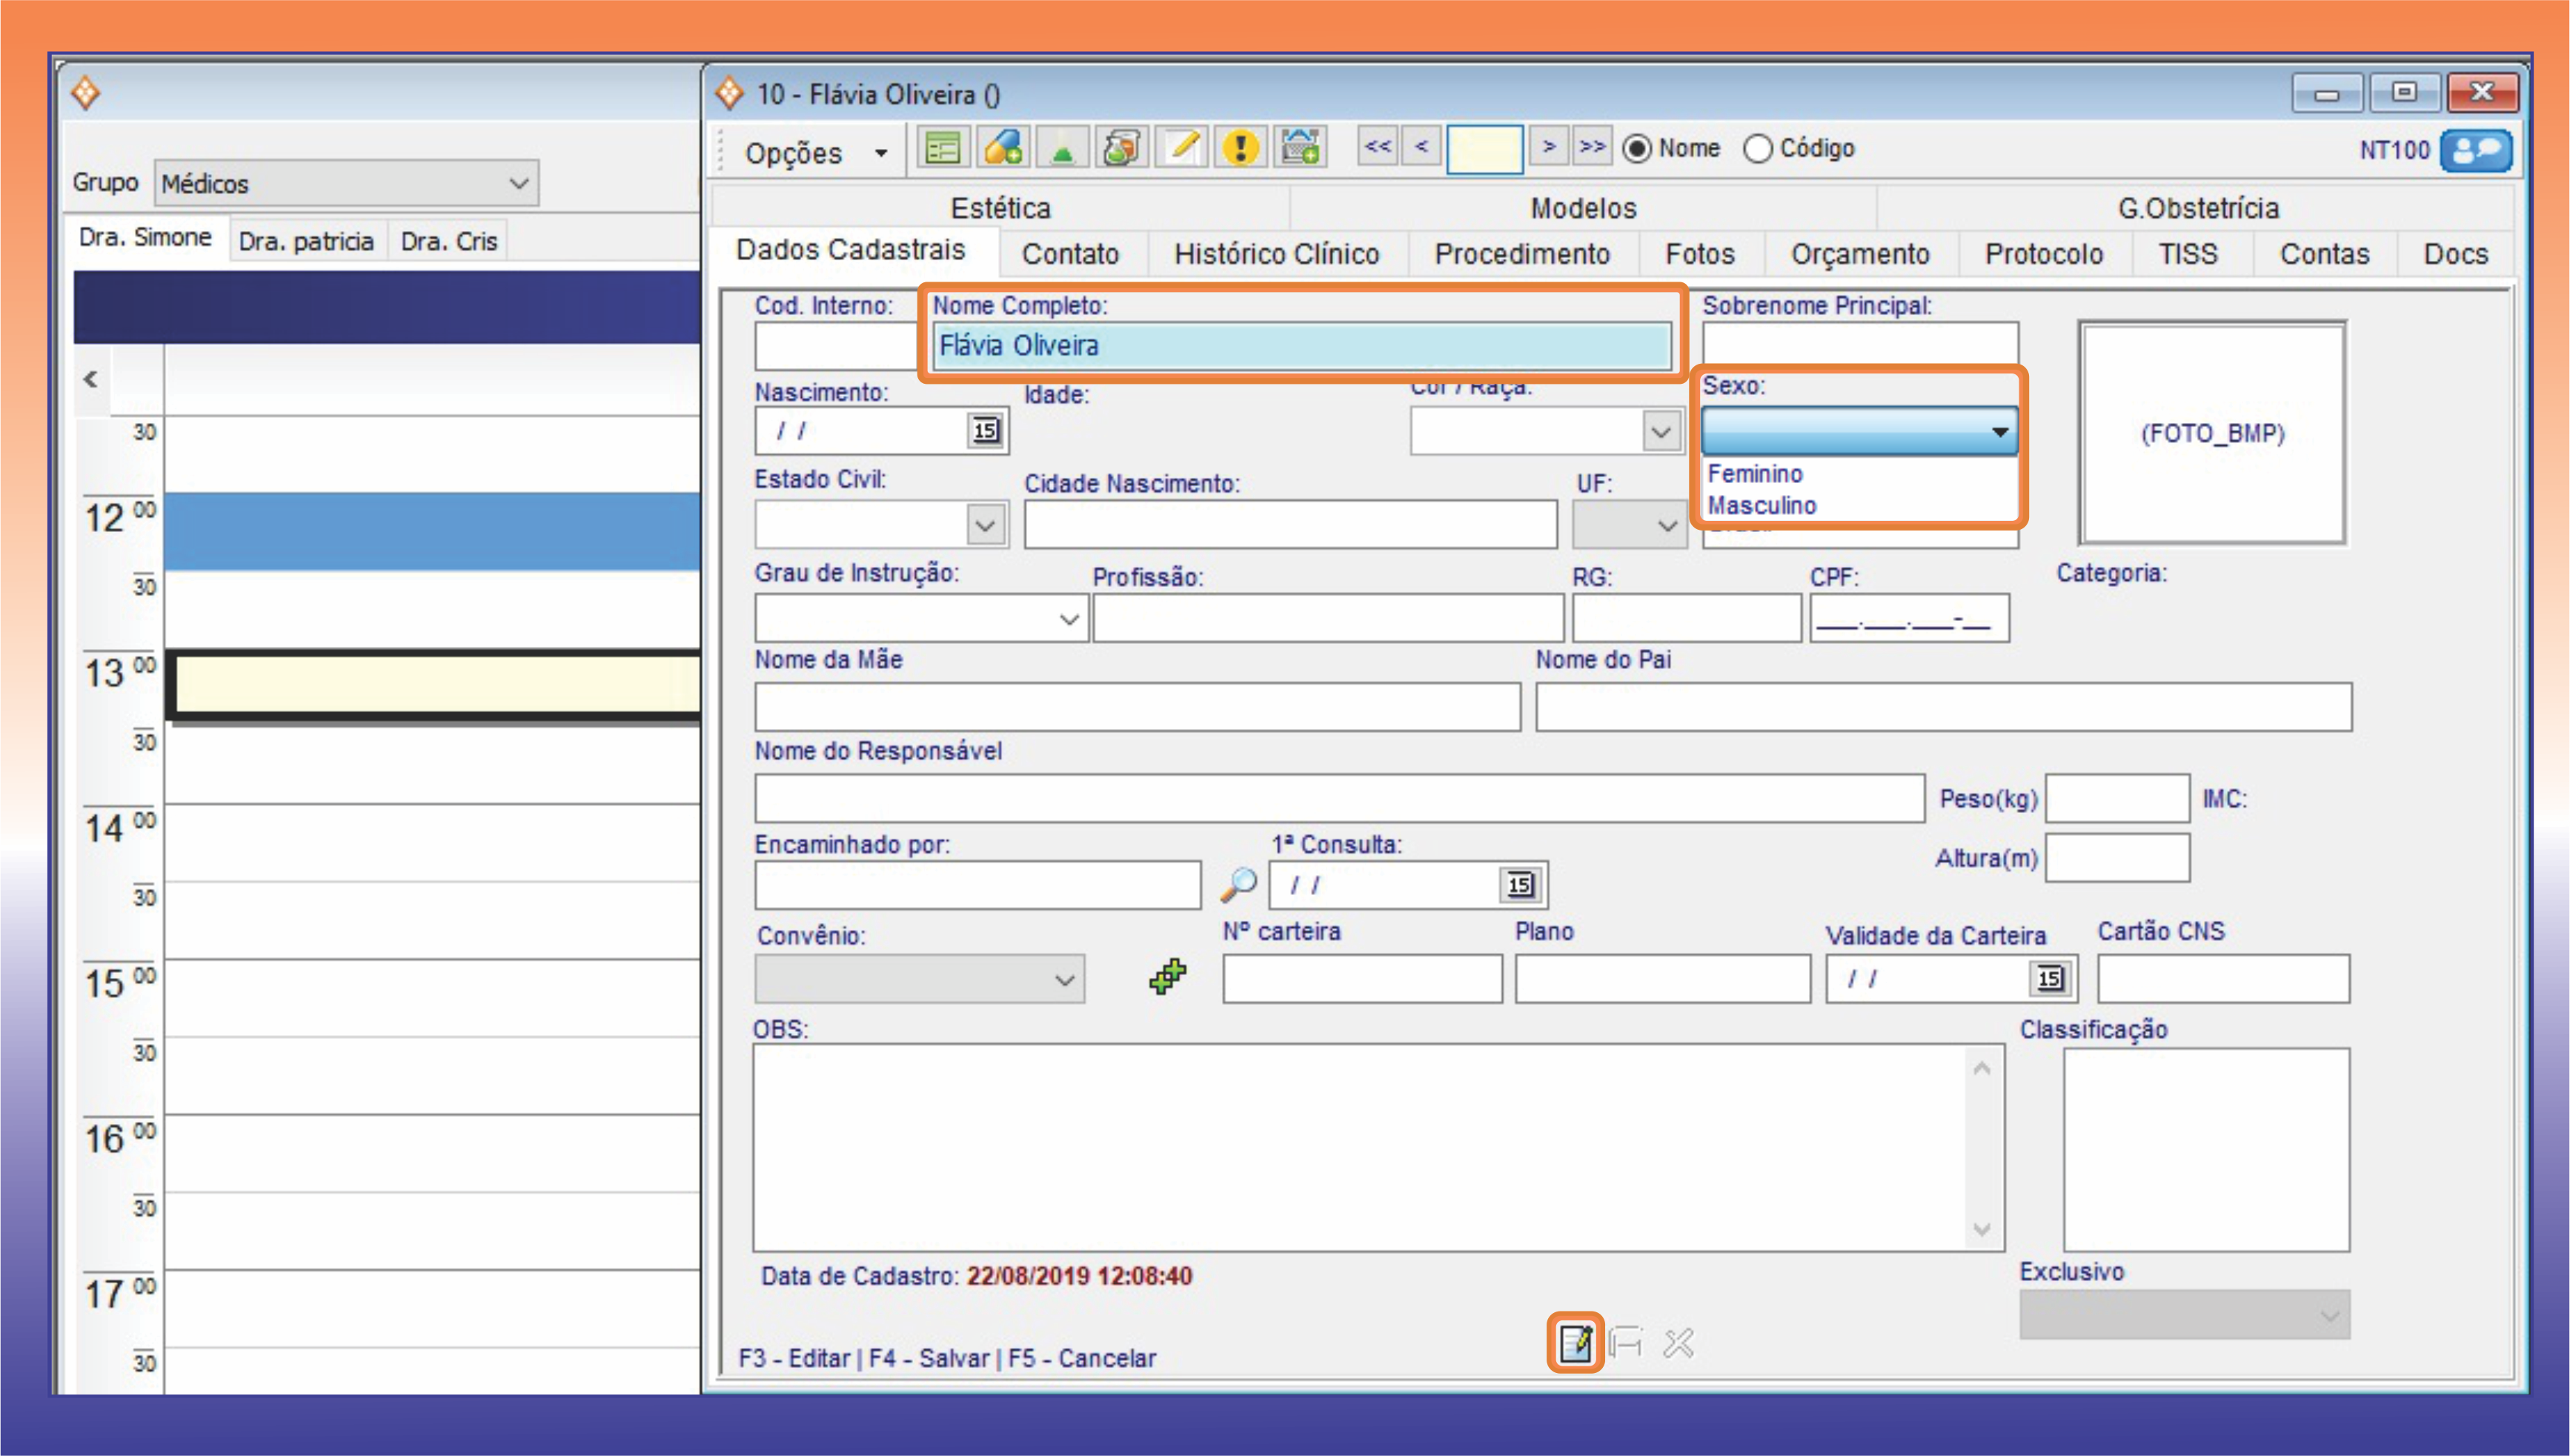Screen dimensions: 2570x1456
Task: Click the edit record icon at bottom
Action: pyautogui.click(x=1576, y=1343)
